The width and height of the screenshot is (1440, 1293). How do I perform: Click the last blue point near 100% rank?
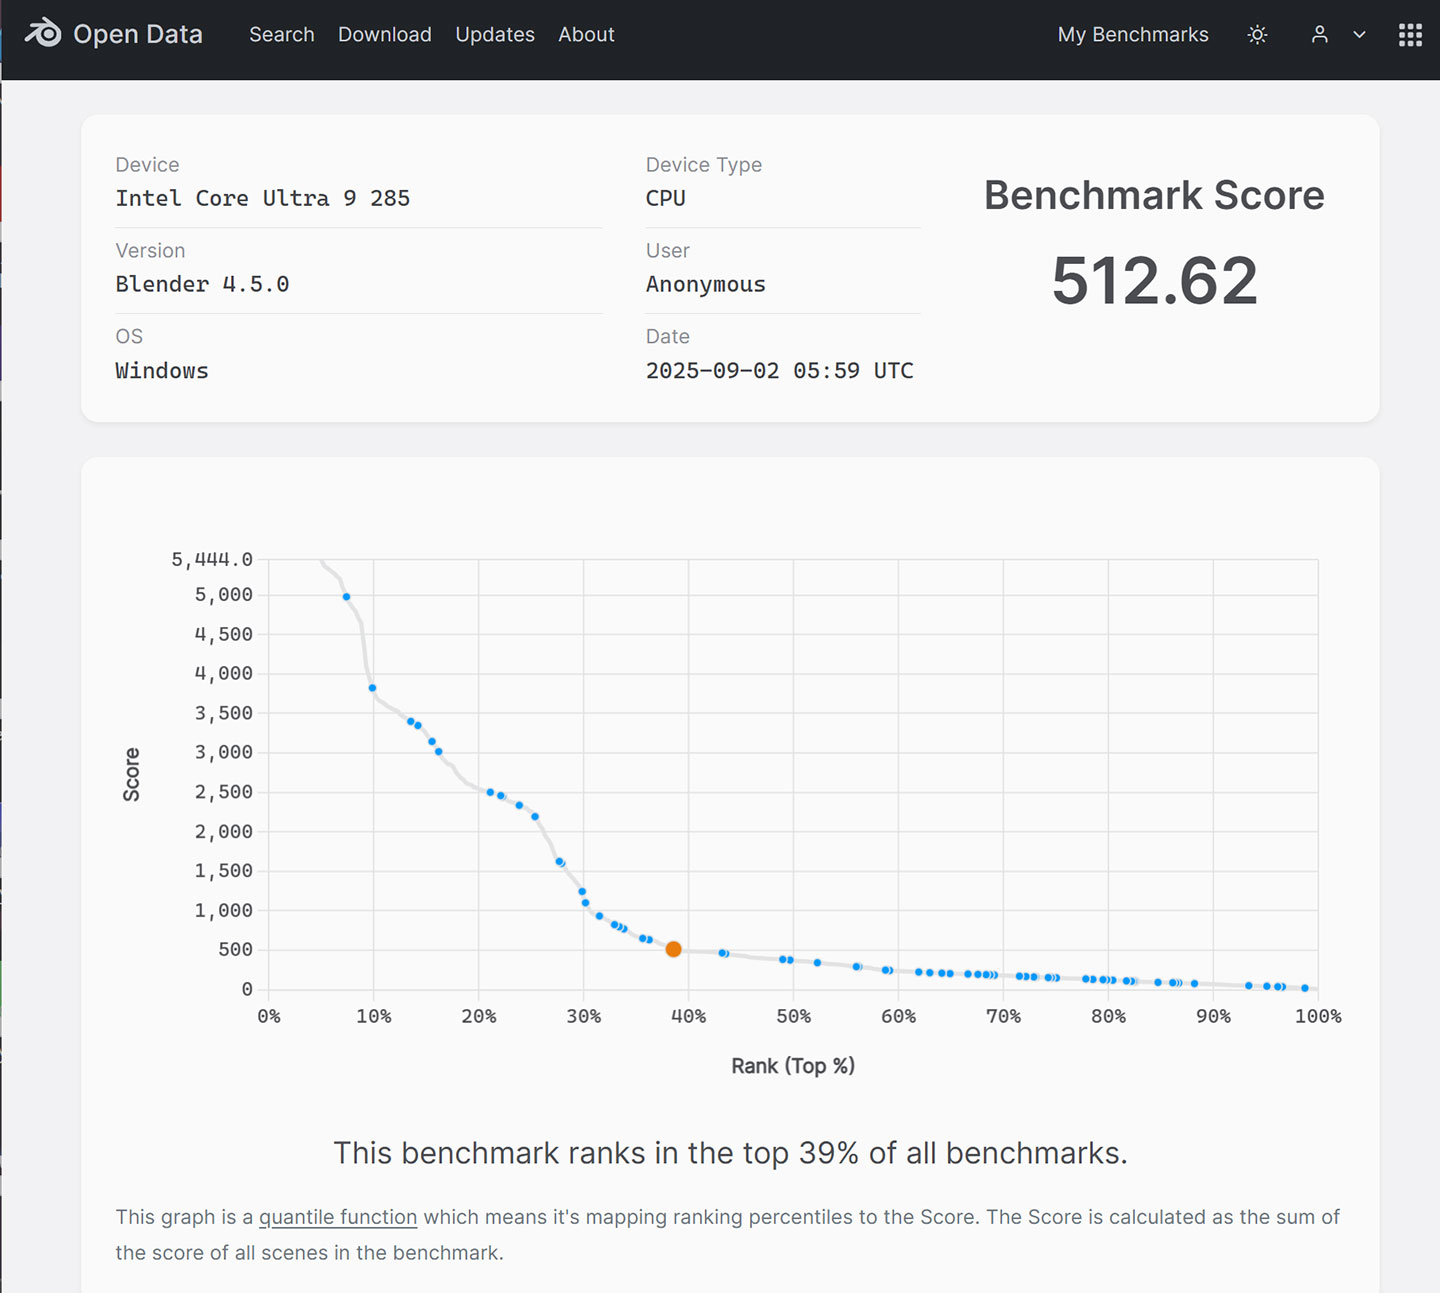1305,988
